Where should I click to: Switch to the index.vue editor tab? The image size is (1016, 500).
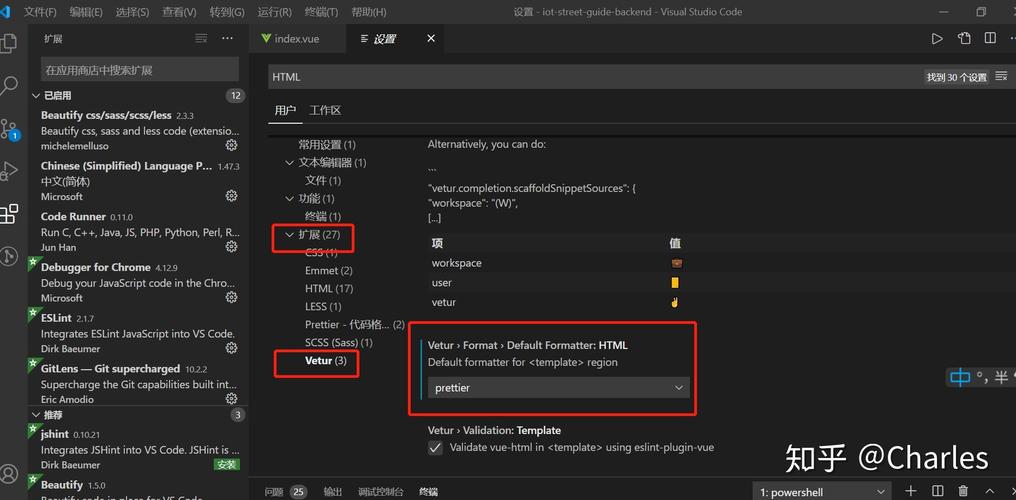pos(297,39)
